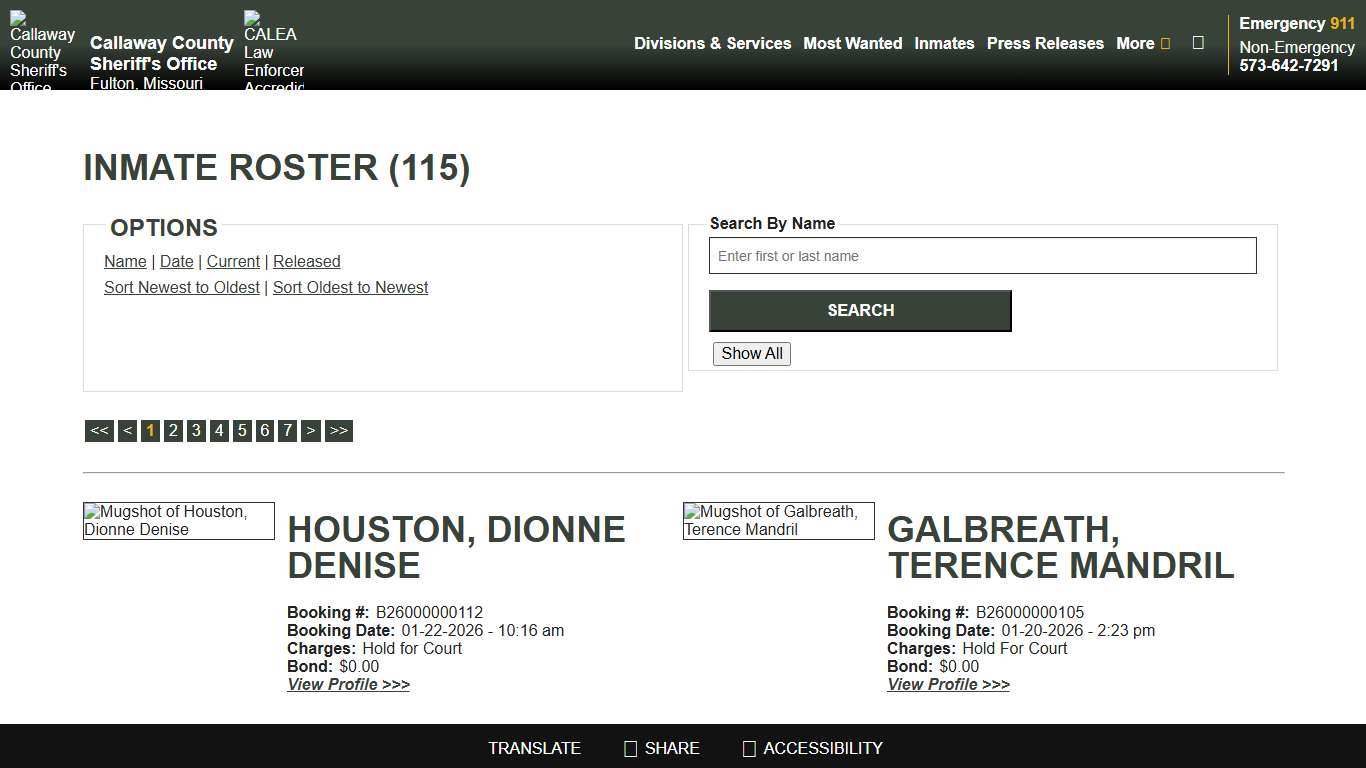Click the Share icon in the footer
The width and height of the screenshot is (1366, 768).
[x=630, y=748]
